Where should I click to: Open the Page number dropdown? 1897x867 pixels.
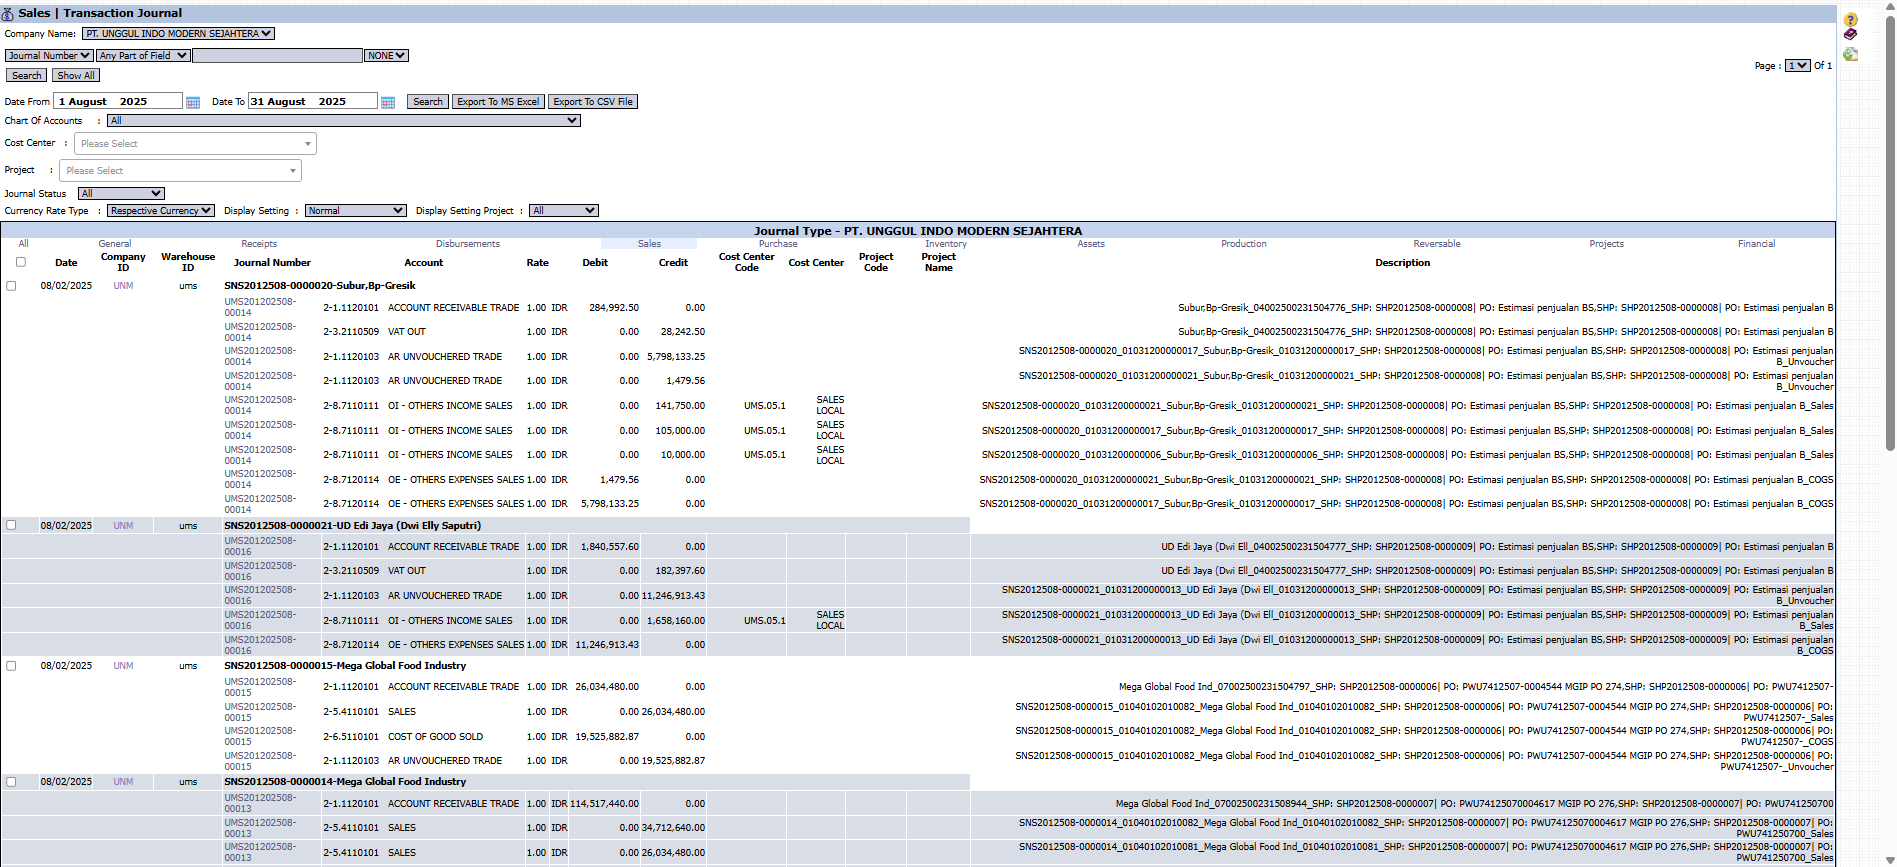[1798, 66]
